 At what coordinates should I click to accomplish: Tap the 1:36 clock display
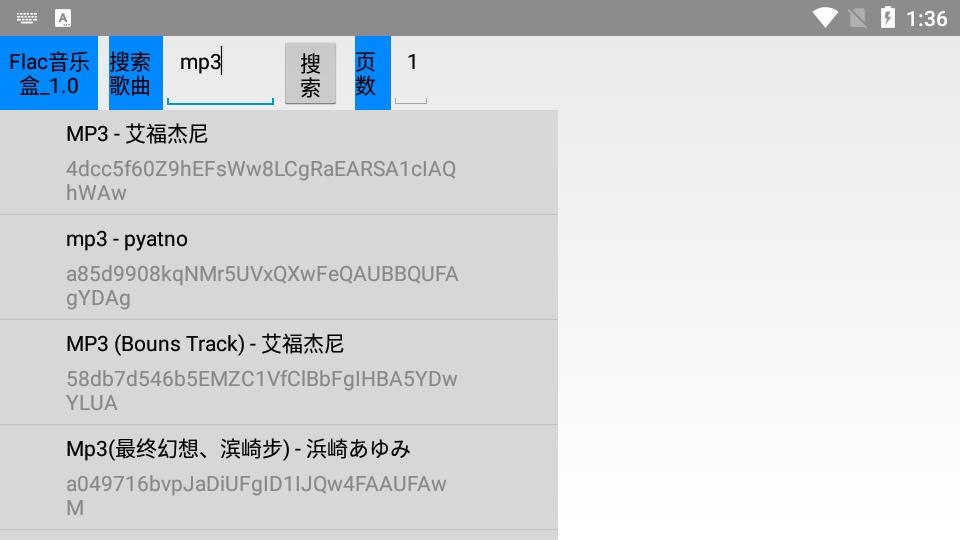click(926, 19)
